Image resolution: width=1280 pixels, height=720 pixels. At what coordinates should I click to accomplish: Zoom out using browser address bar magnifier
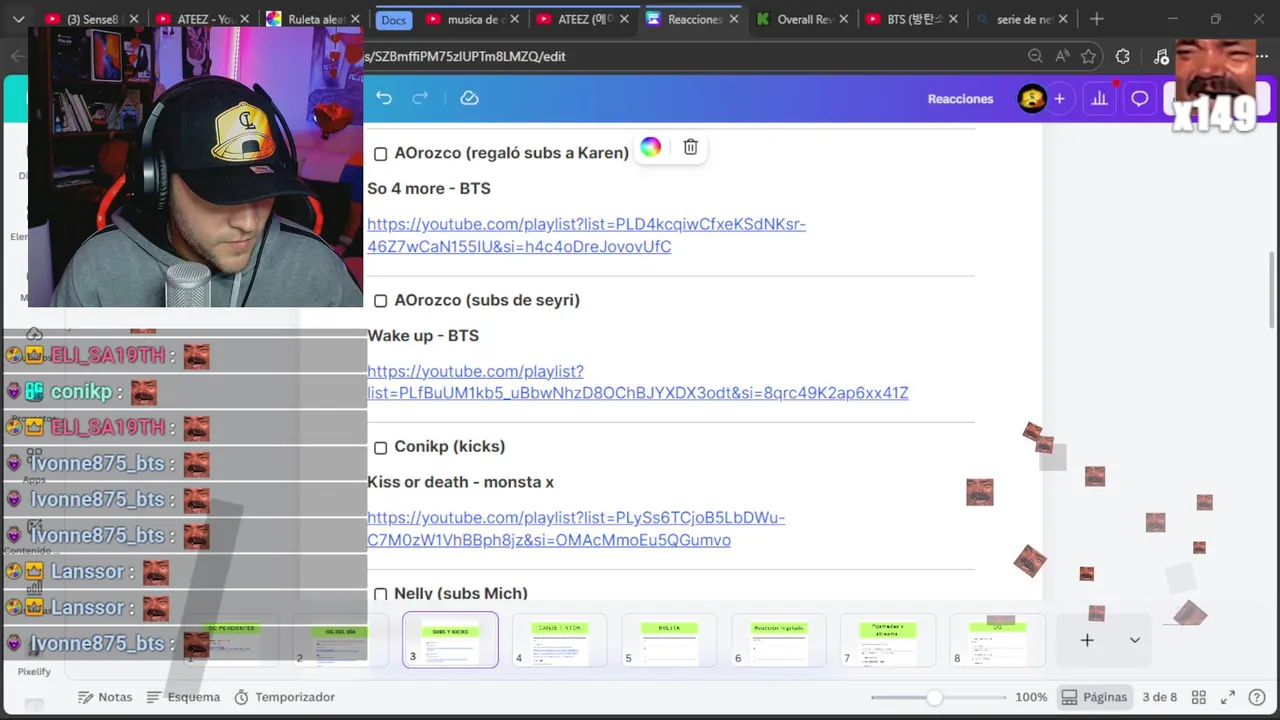1035,57
